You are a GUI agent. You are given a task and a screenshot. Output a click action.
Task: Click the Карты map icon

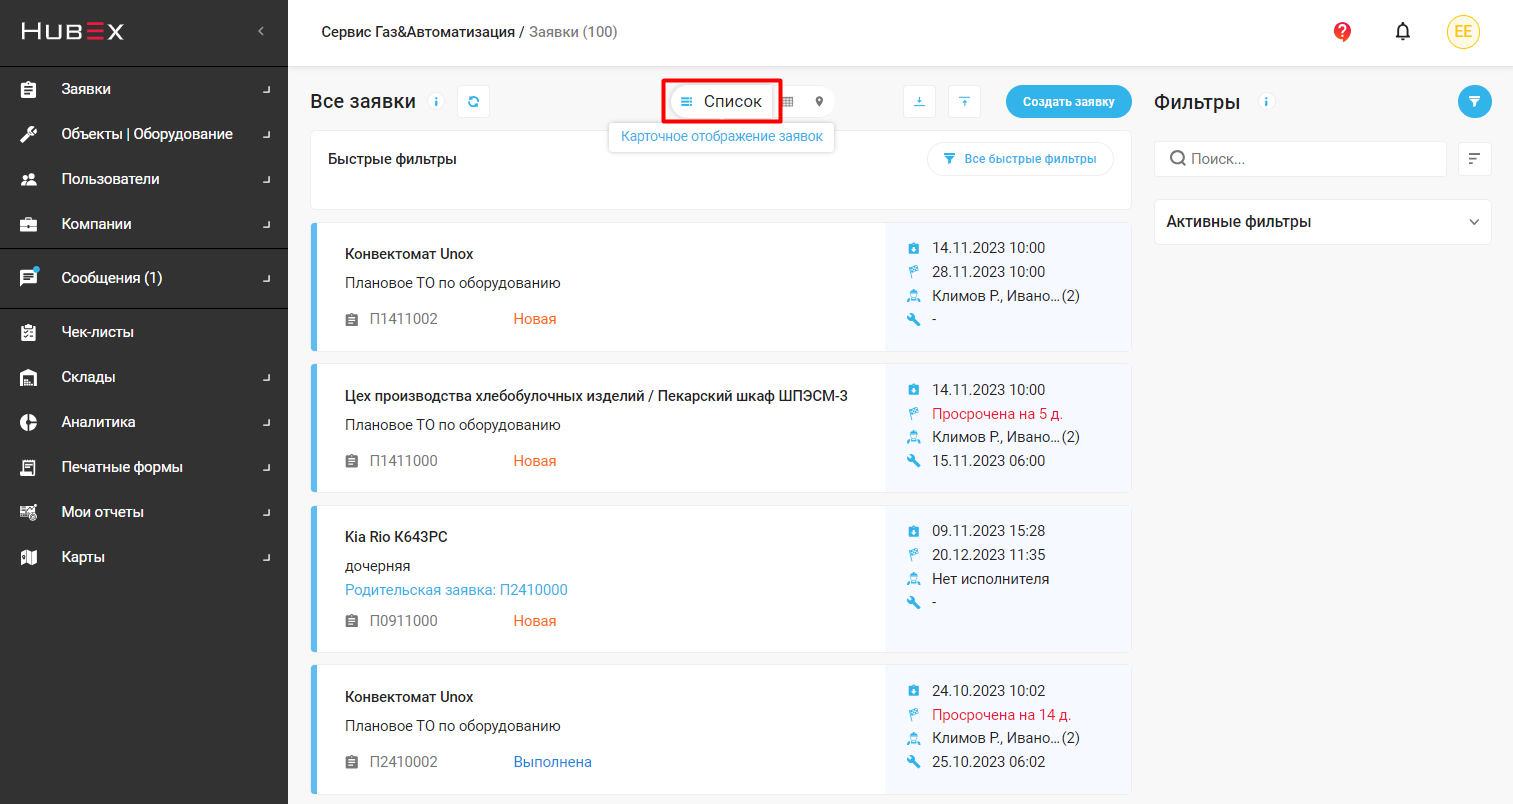29,557
